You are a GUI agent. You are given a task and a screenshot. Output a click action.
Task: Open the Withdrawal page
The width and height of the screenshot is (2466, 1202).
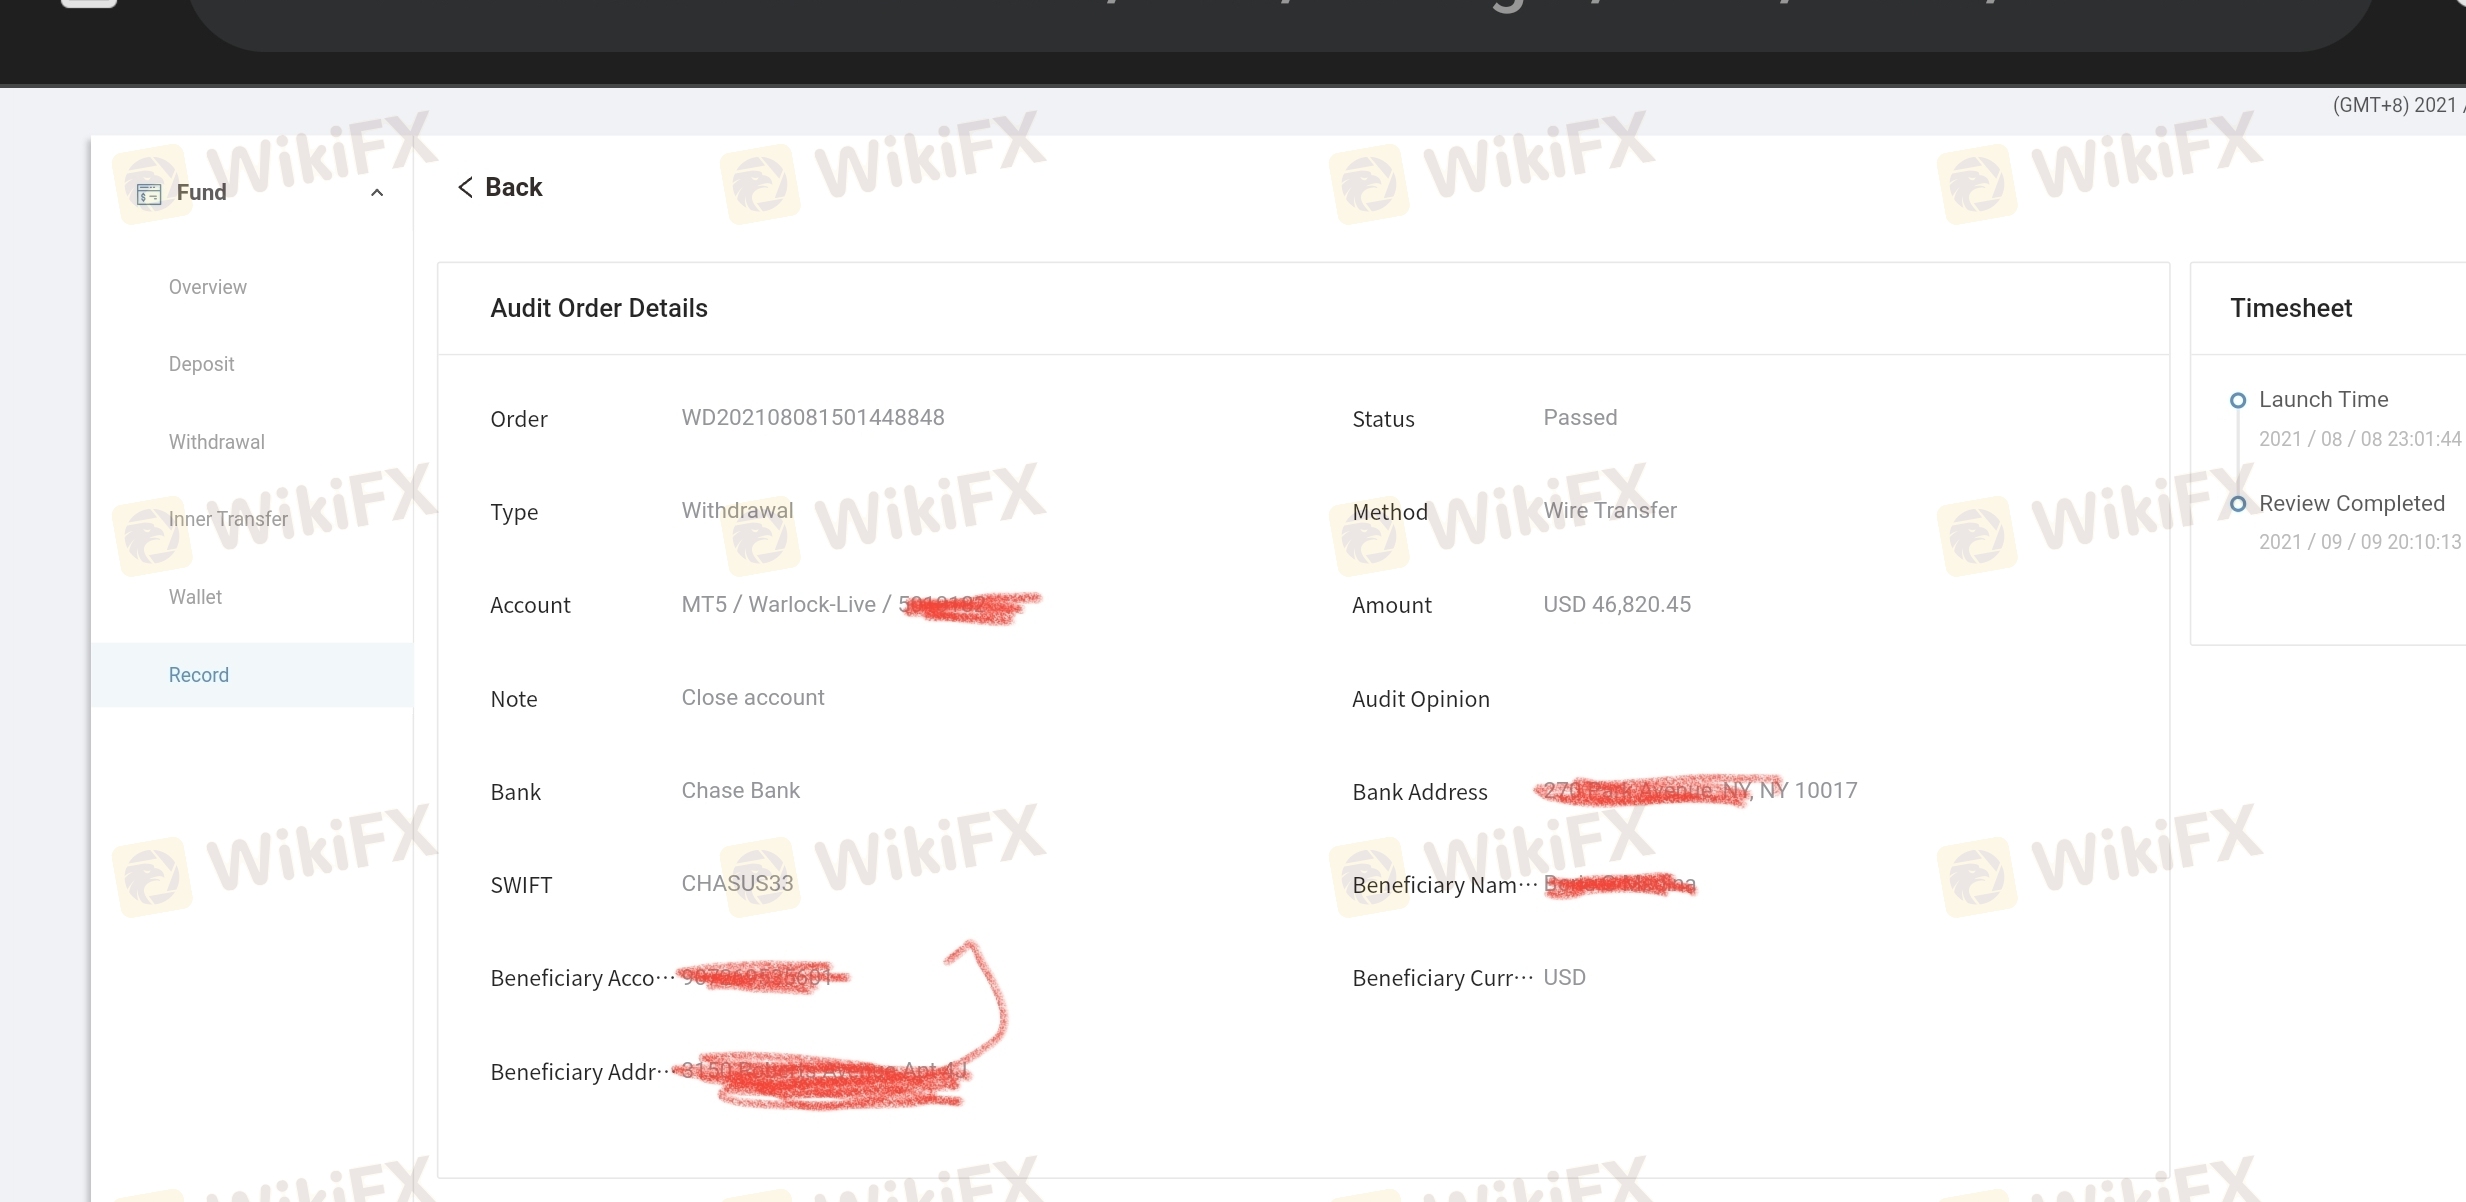[216, 442]
